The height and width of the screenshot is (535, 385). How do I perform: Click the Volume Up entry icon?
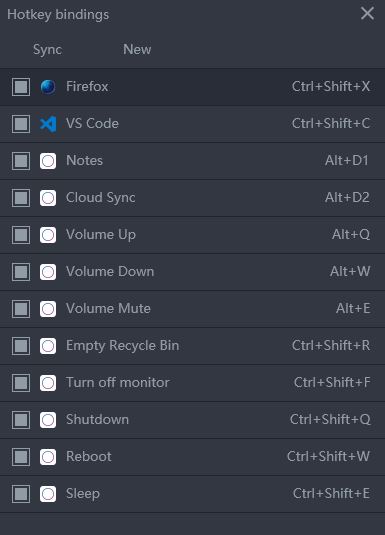pos(48,235)
